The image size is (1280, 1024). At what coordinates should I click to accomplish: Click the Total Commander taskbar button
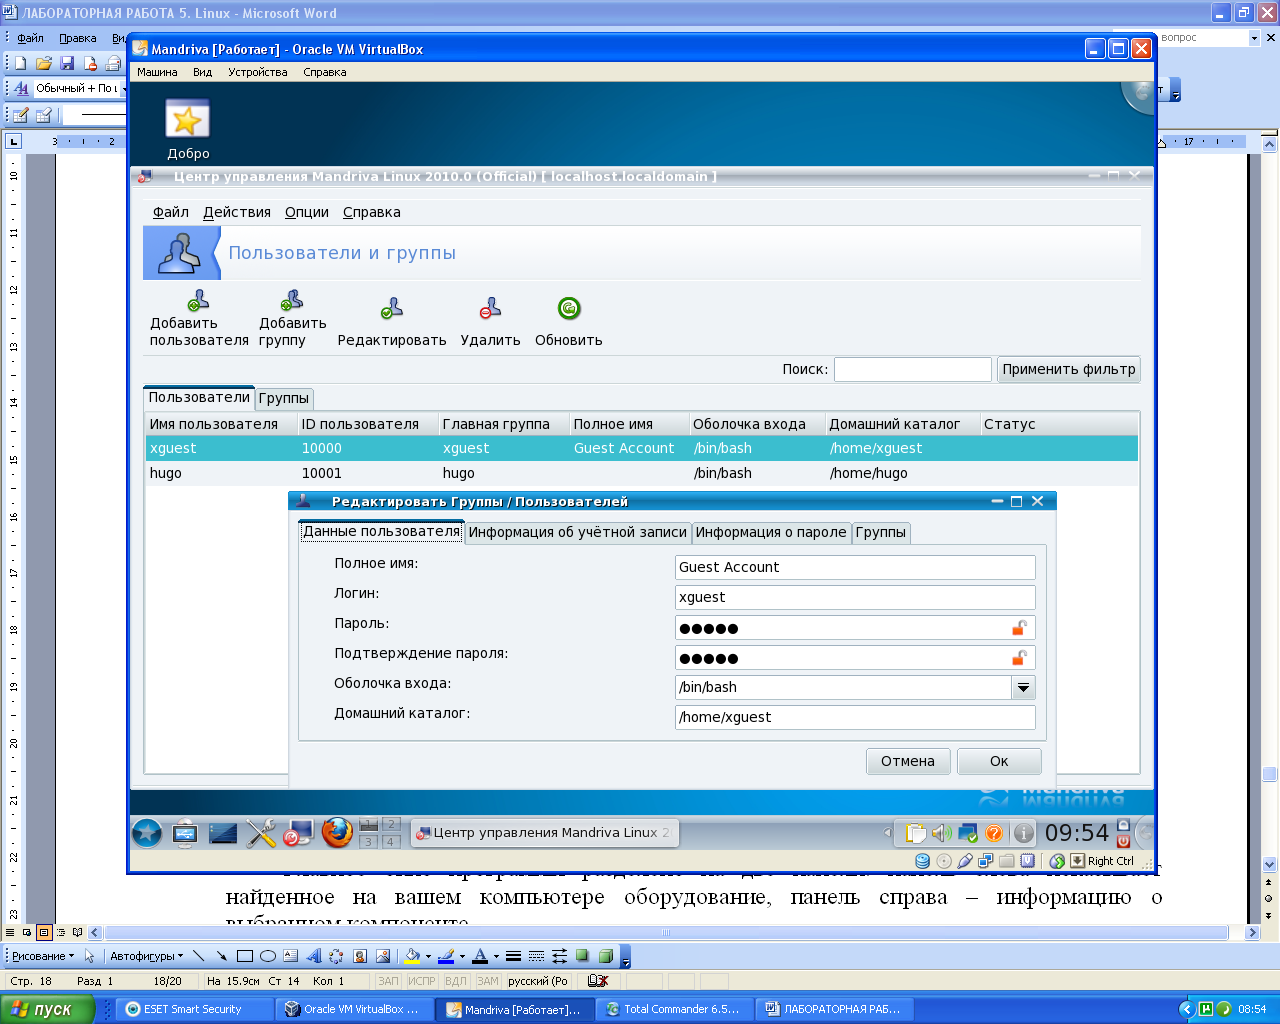click(x=674, y=1009)
